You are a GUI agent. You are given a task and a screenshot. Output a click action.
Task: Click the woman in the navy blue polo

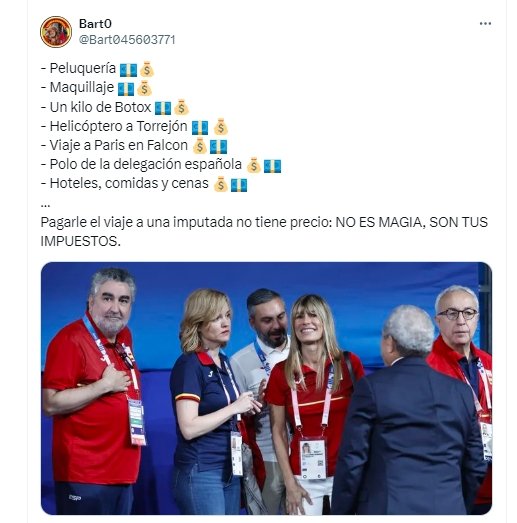[x=209, y=400]
